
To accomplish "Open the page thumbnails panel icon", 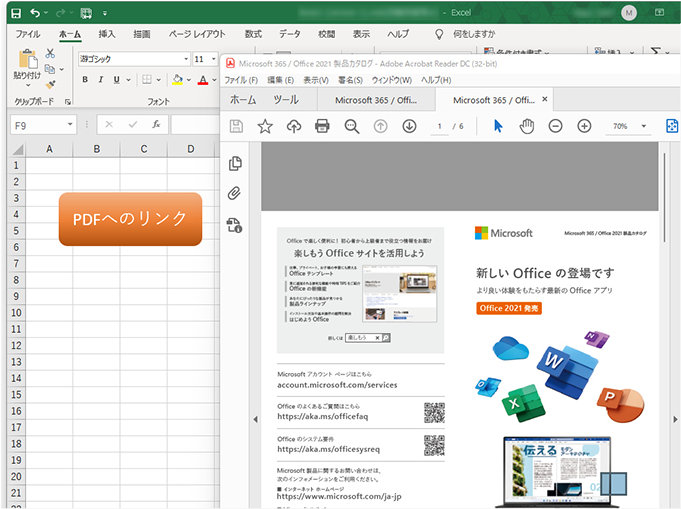I will [x=235, y=163].
